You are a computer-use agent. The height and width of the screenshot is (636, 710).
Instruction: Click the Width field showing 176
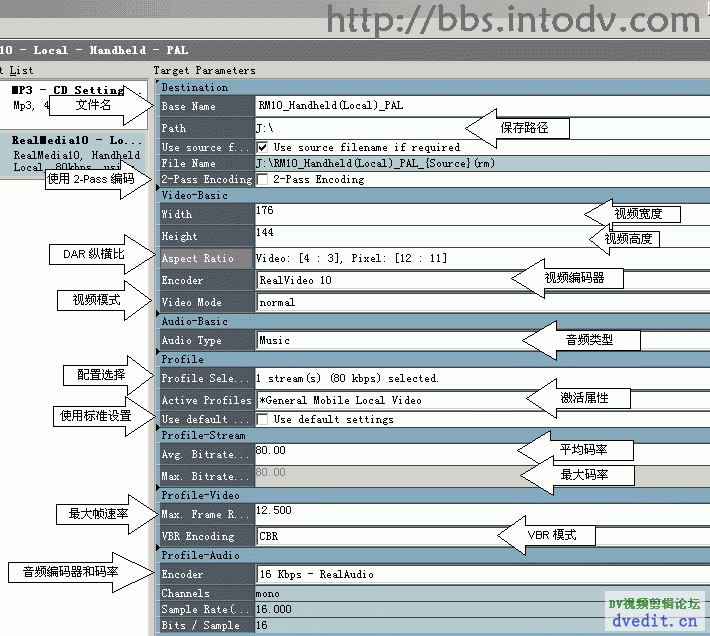point(482,214)
